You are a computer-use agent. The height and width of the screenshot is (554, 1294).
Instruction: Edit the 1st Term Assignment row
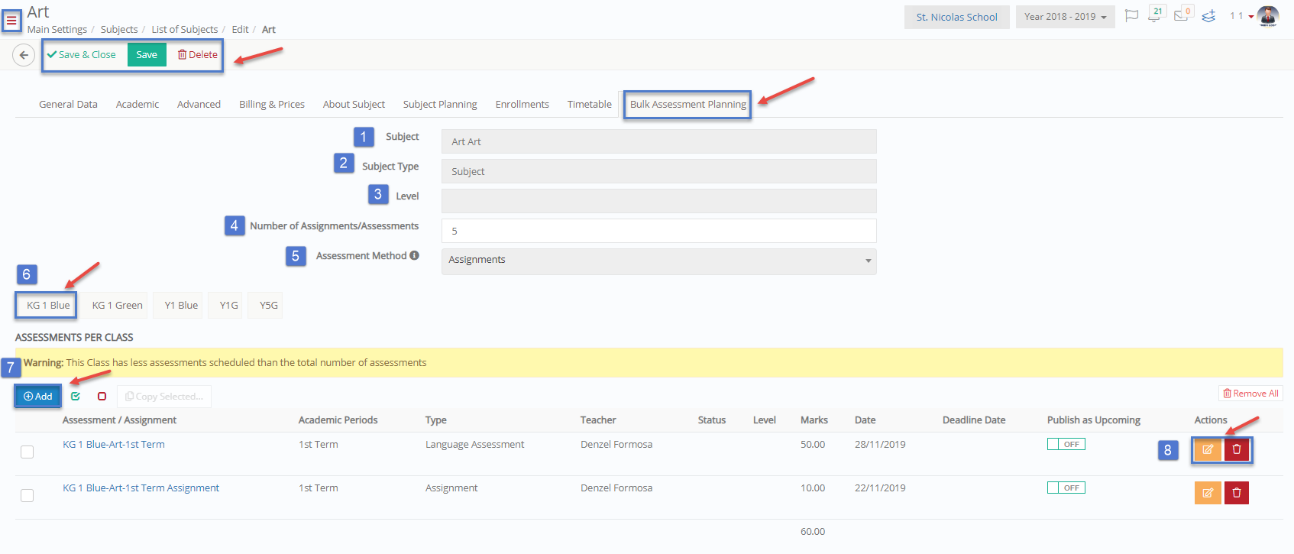click(1207, 492)
